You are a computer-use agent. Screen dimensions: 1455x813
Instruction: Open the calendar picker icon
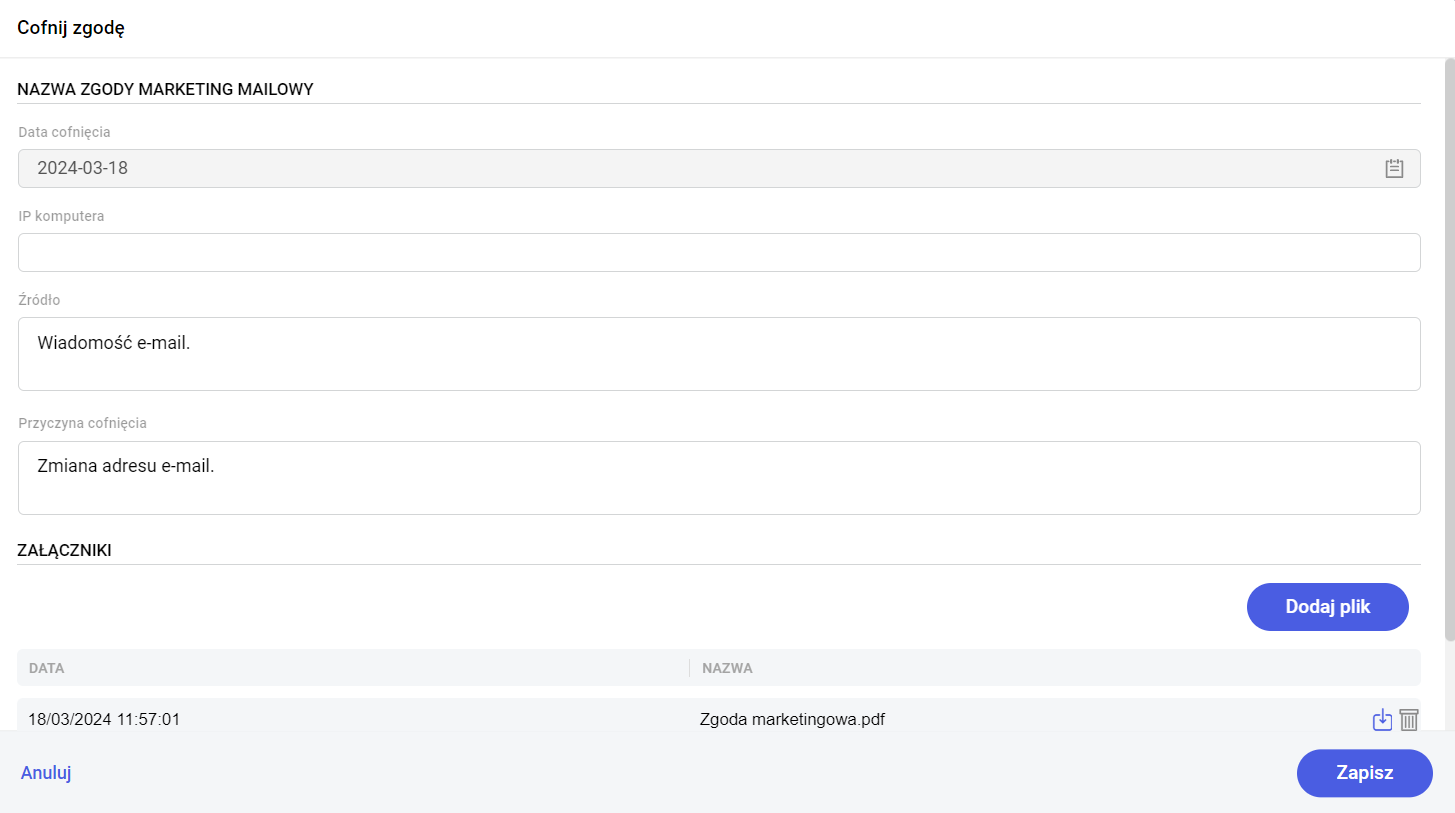[x=1394, y=168]
